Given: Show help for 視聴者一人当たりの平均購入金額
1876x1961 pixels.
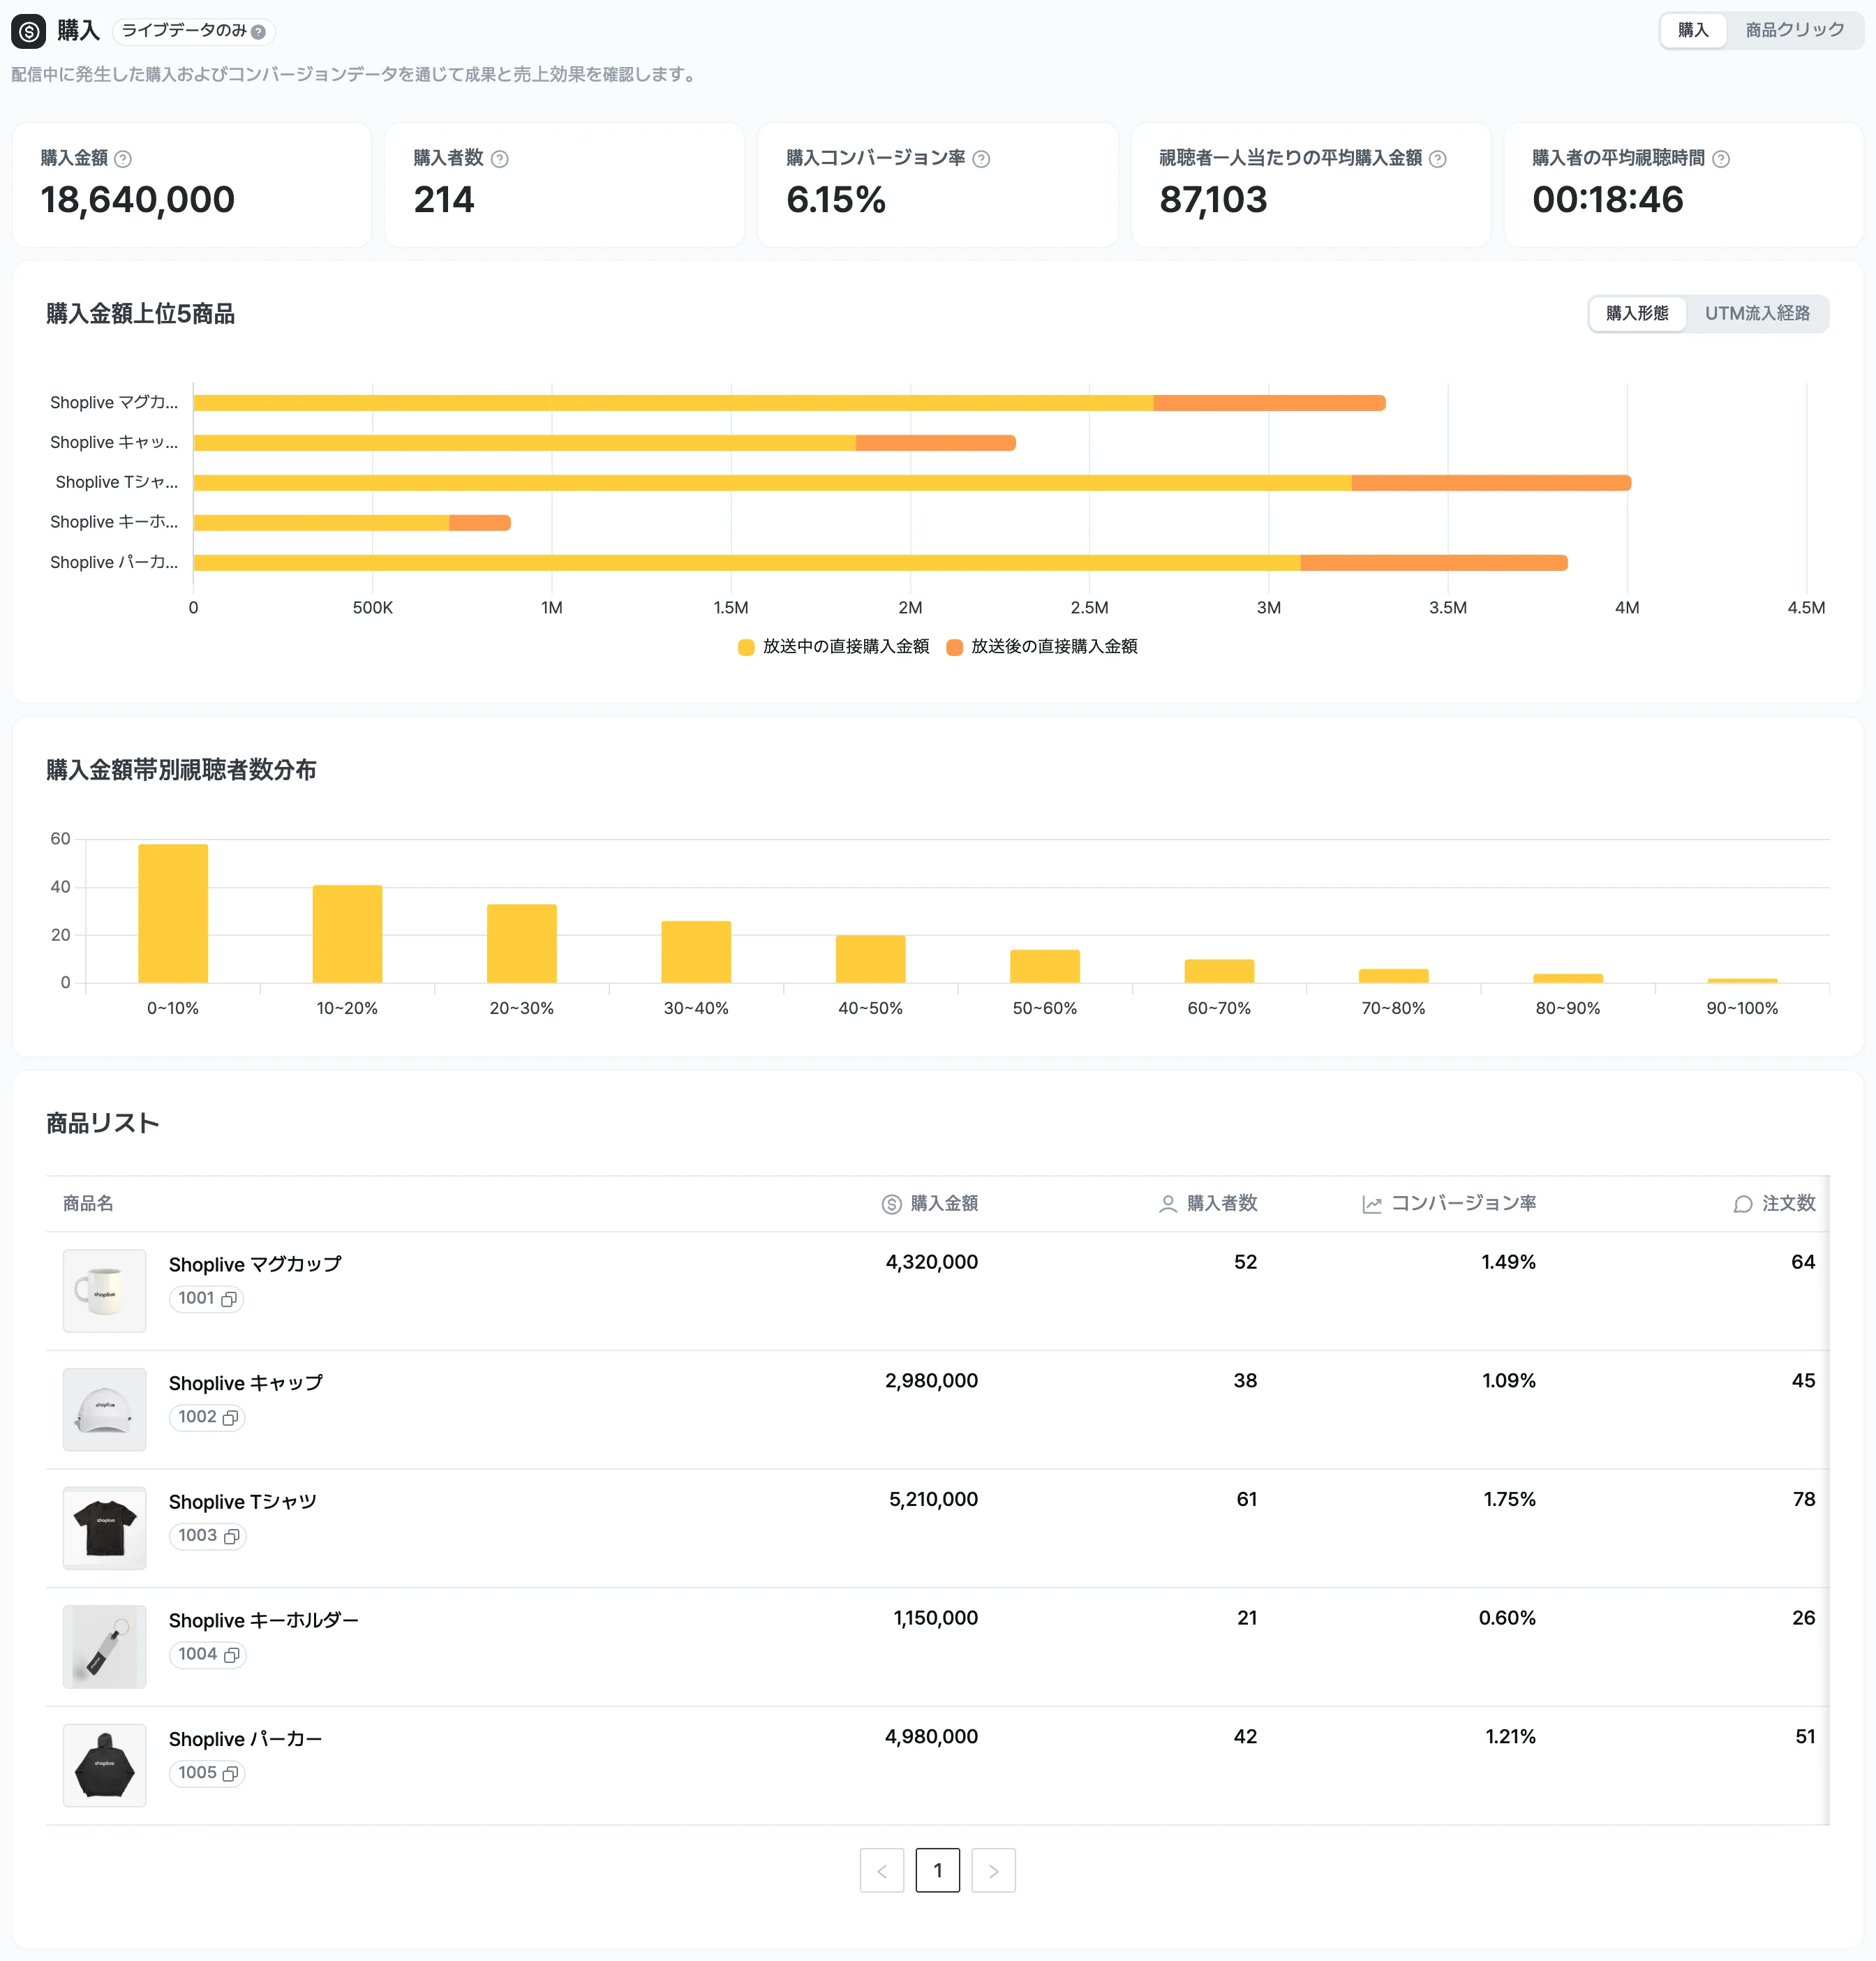Looking at the screenshot, I should click(x=1437, y=159).
